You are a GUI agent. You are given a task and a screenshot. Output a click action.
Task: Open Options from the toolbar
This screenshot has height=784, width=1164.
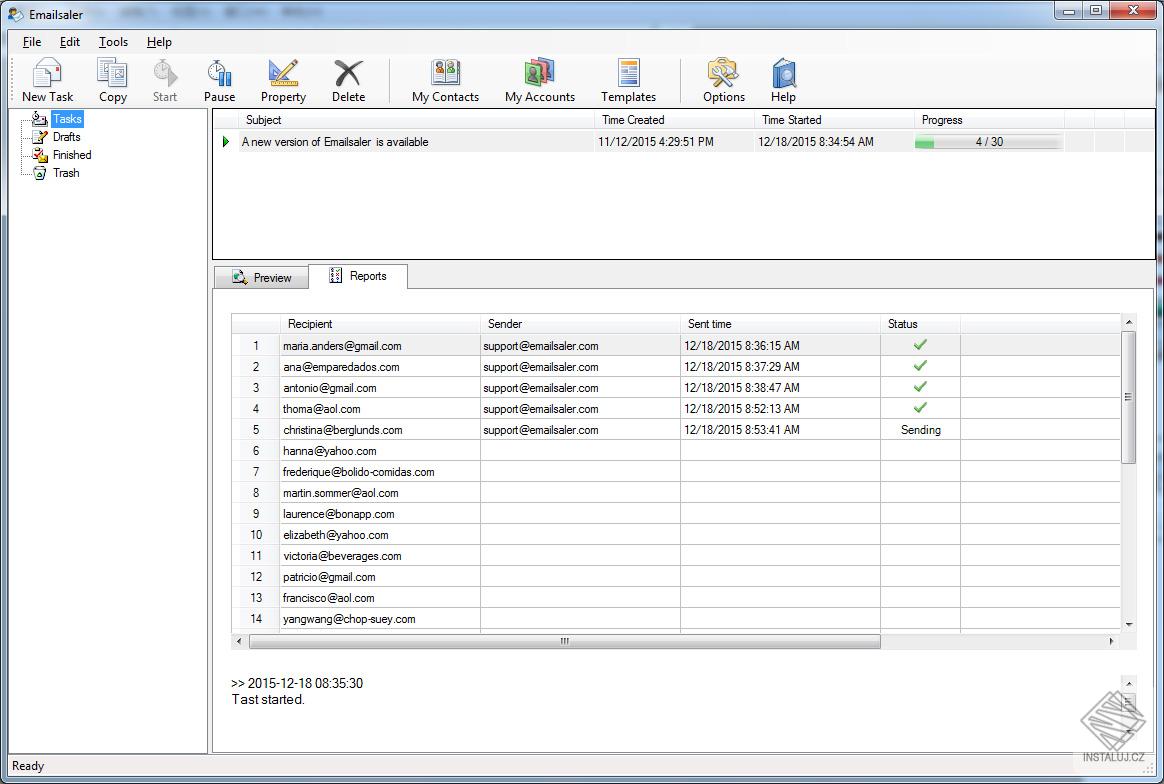724,80
